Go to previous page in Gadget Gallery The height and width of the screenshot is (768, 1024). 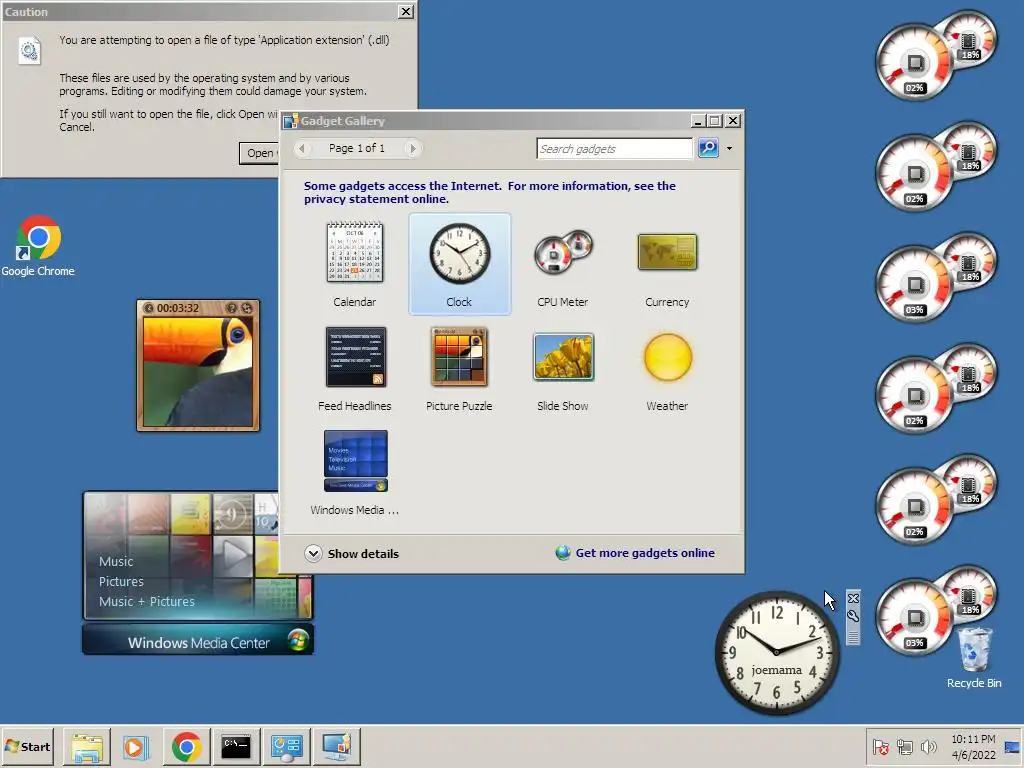coord(302,148)
